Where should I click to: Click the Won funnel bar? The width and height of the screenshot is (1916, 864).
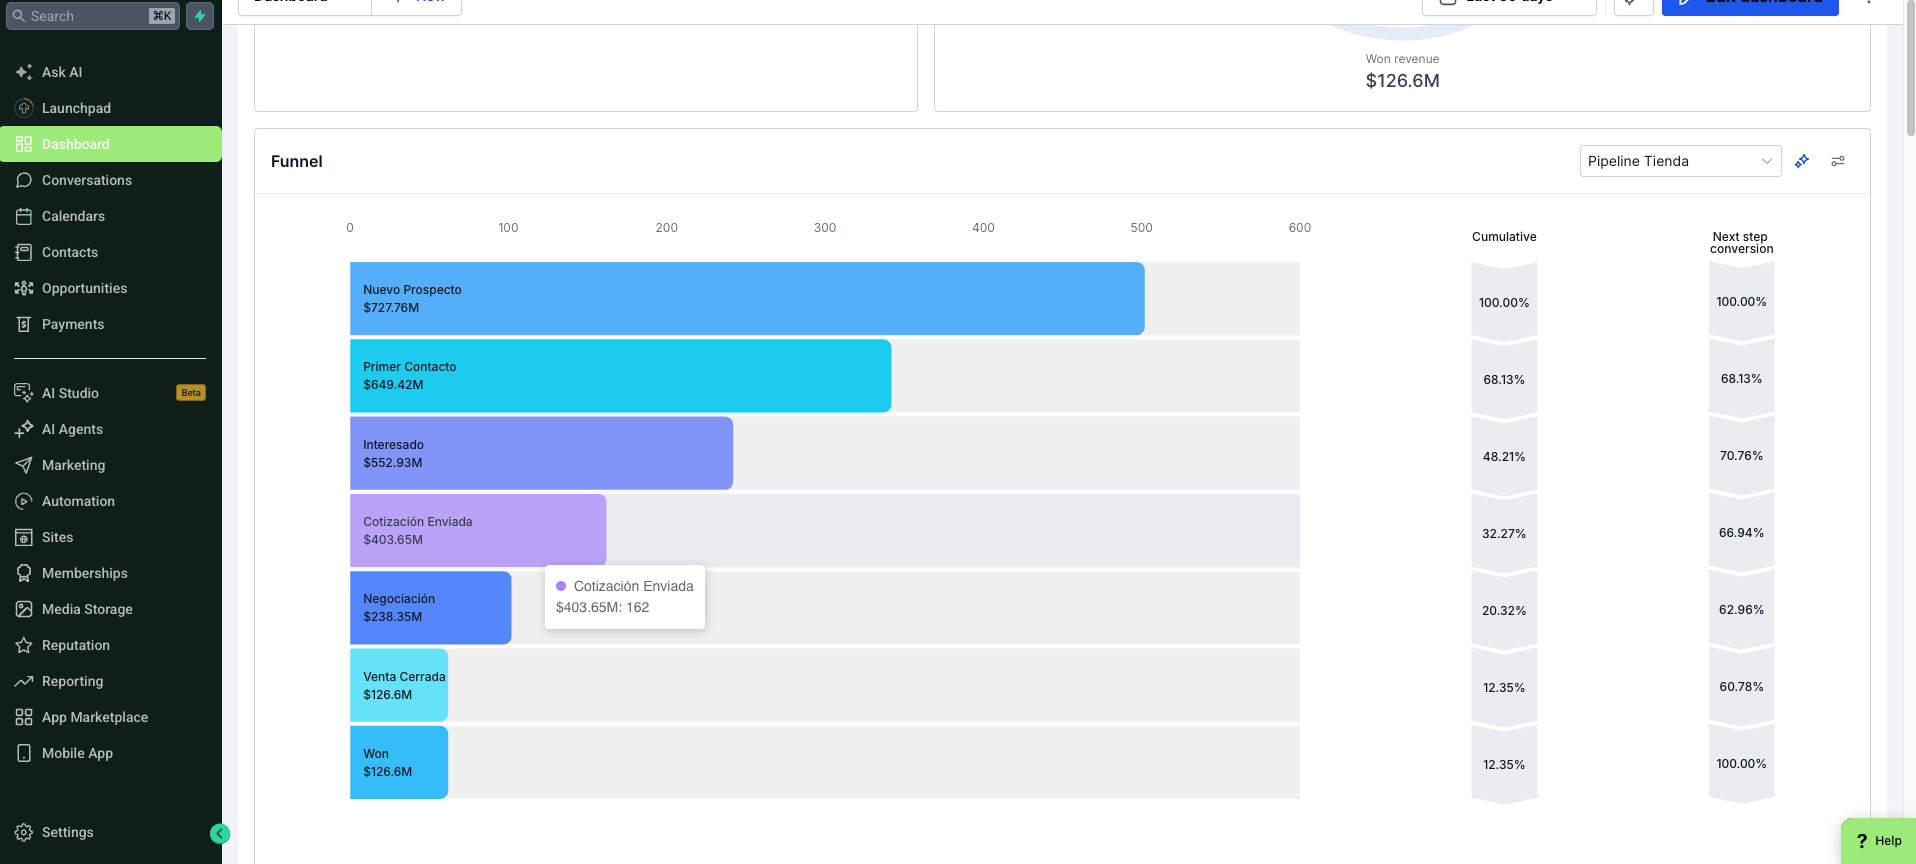[399, 762]
